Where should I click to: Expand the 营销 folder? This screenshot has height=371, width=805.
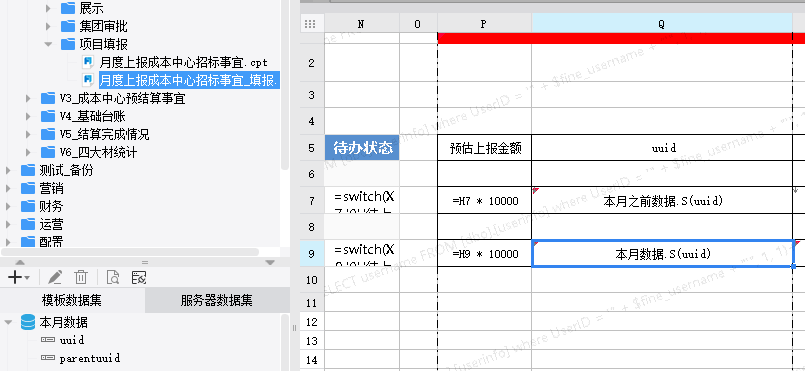tap(8, 188)
